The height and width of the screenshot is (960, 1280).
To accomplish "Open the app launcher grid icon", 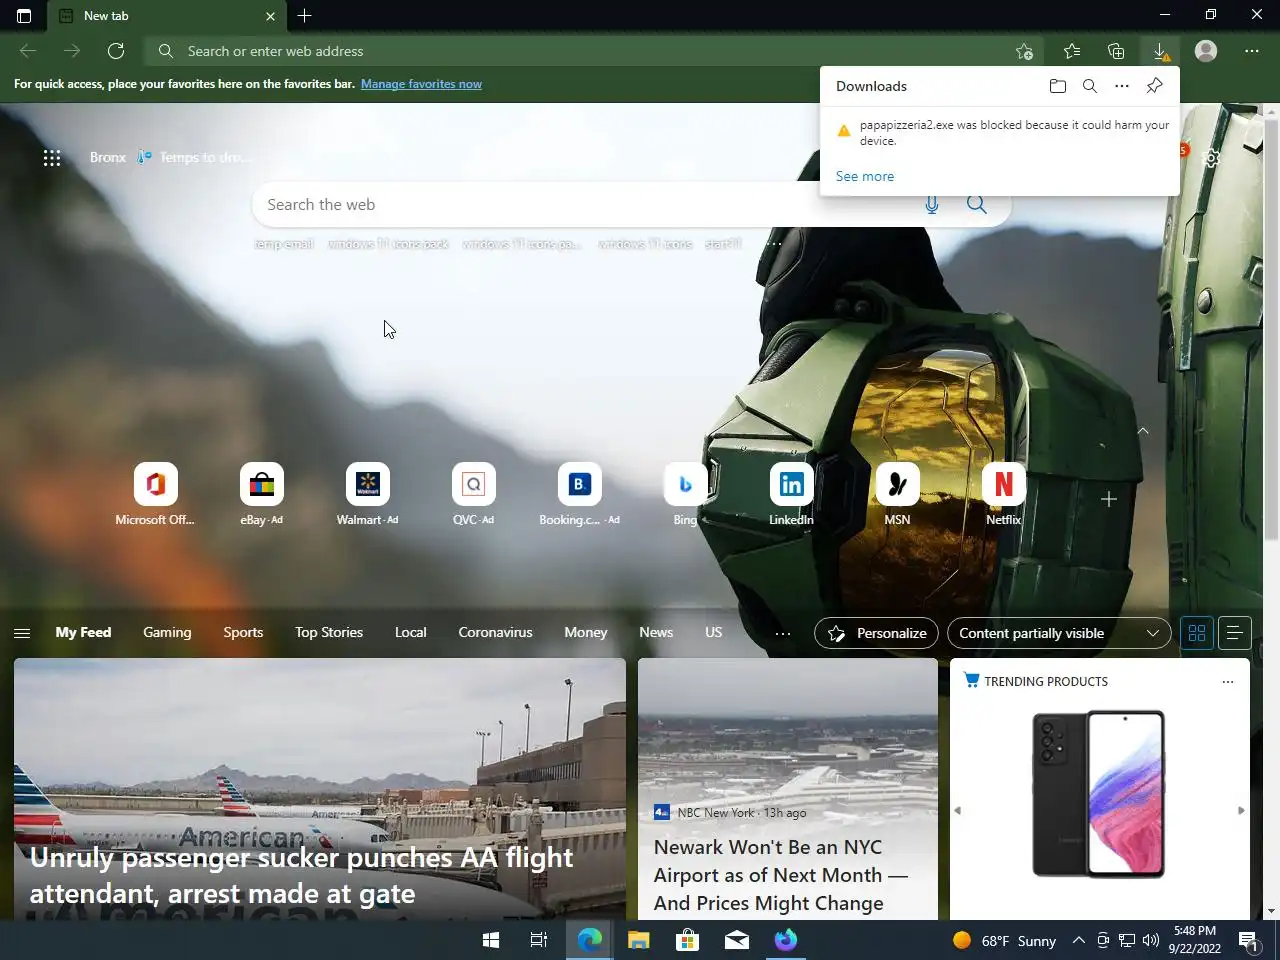I will point(52,157).
